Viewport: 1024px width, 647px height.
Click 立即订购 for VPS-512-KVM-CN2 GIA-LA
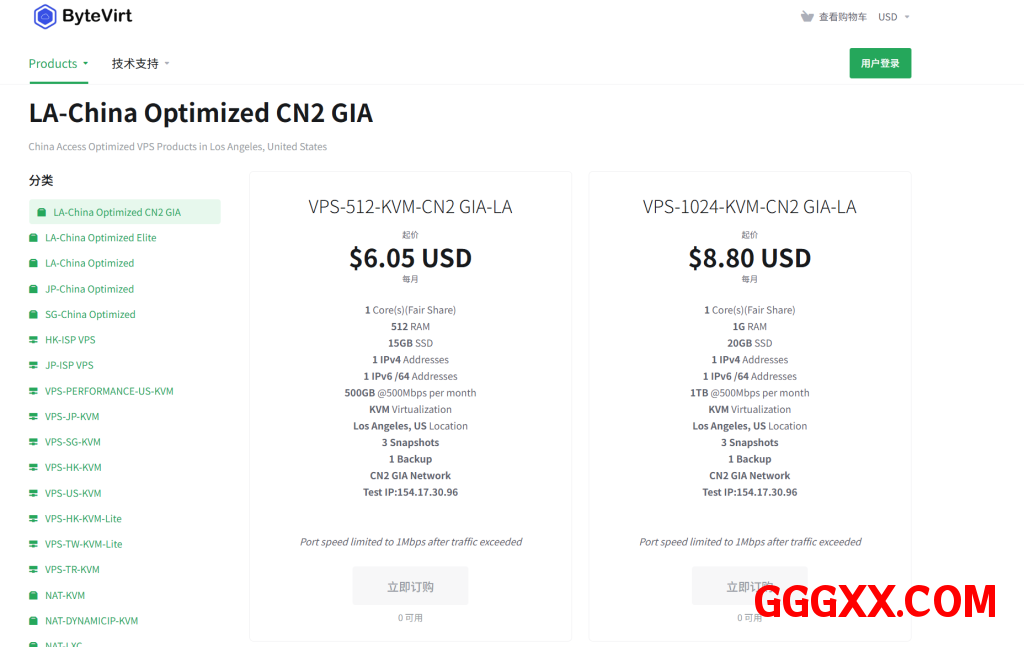coord(410,587)
